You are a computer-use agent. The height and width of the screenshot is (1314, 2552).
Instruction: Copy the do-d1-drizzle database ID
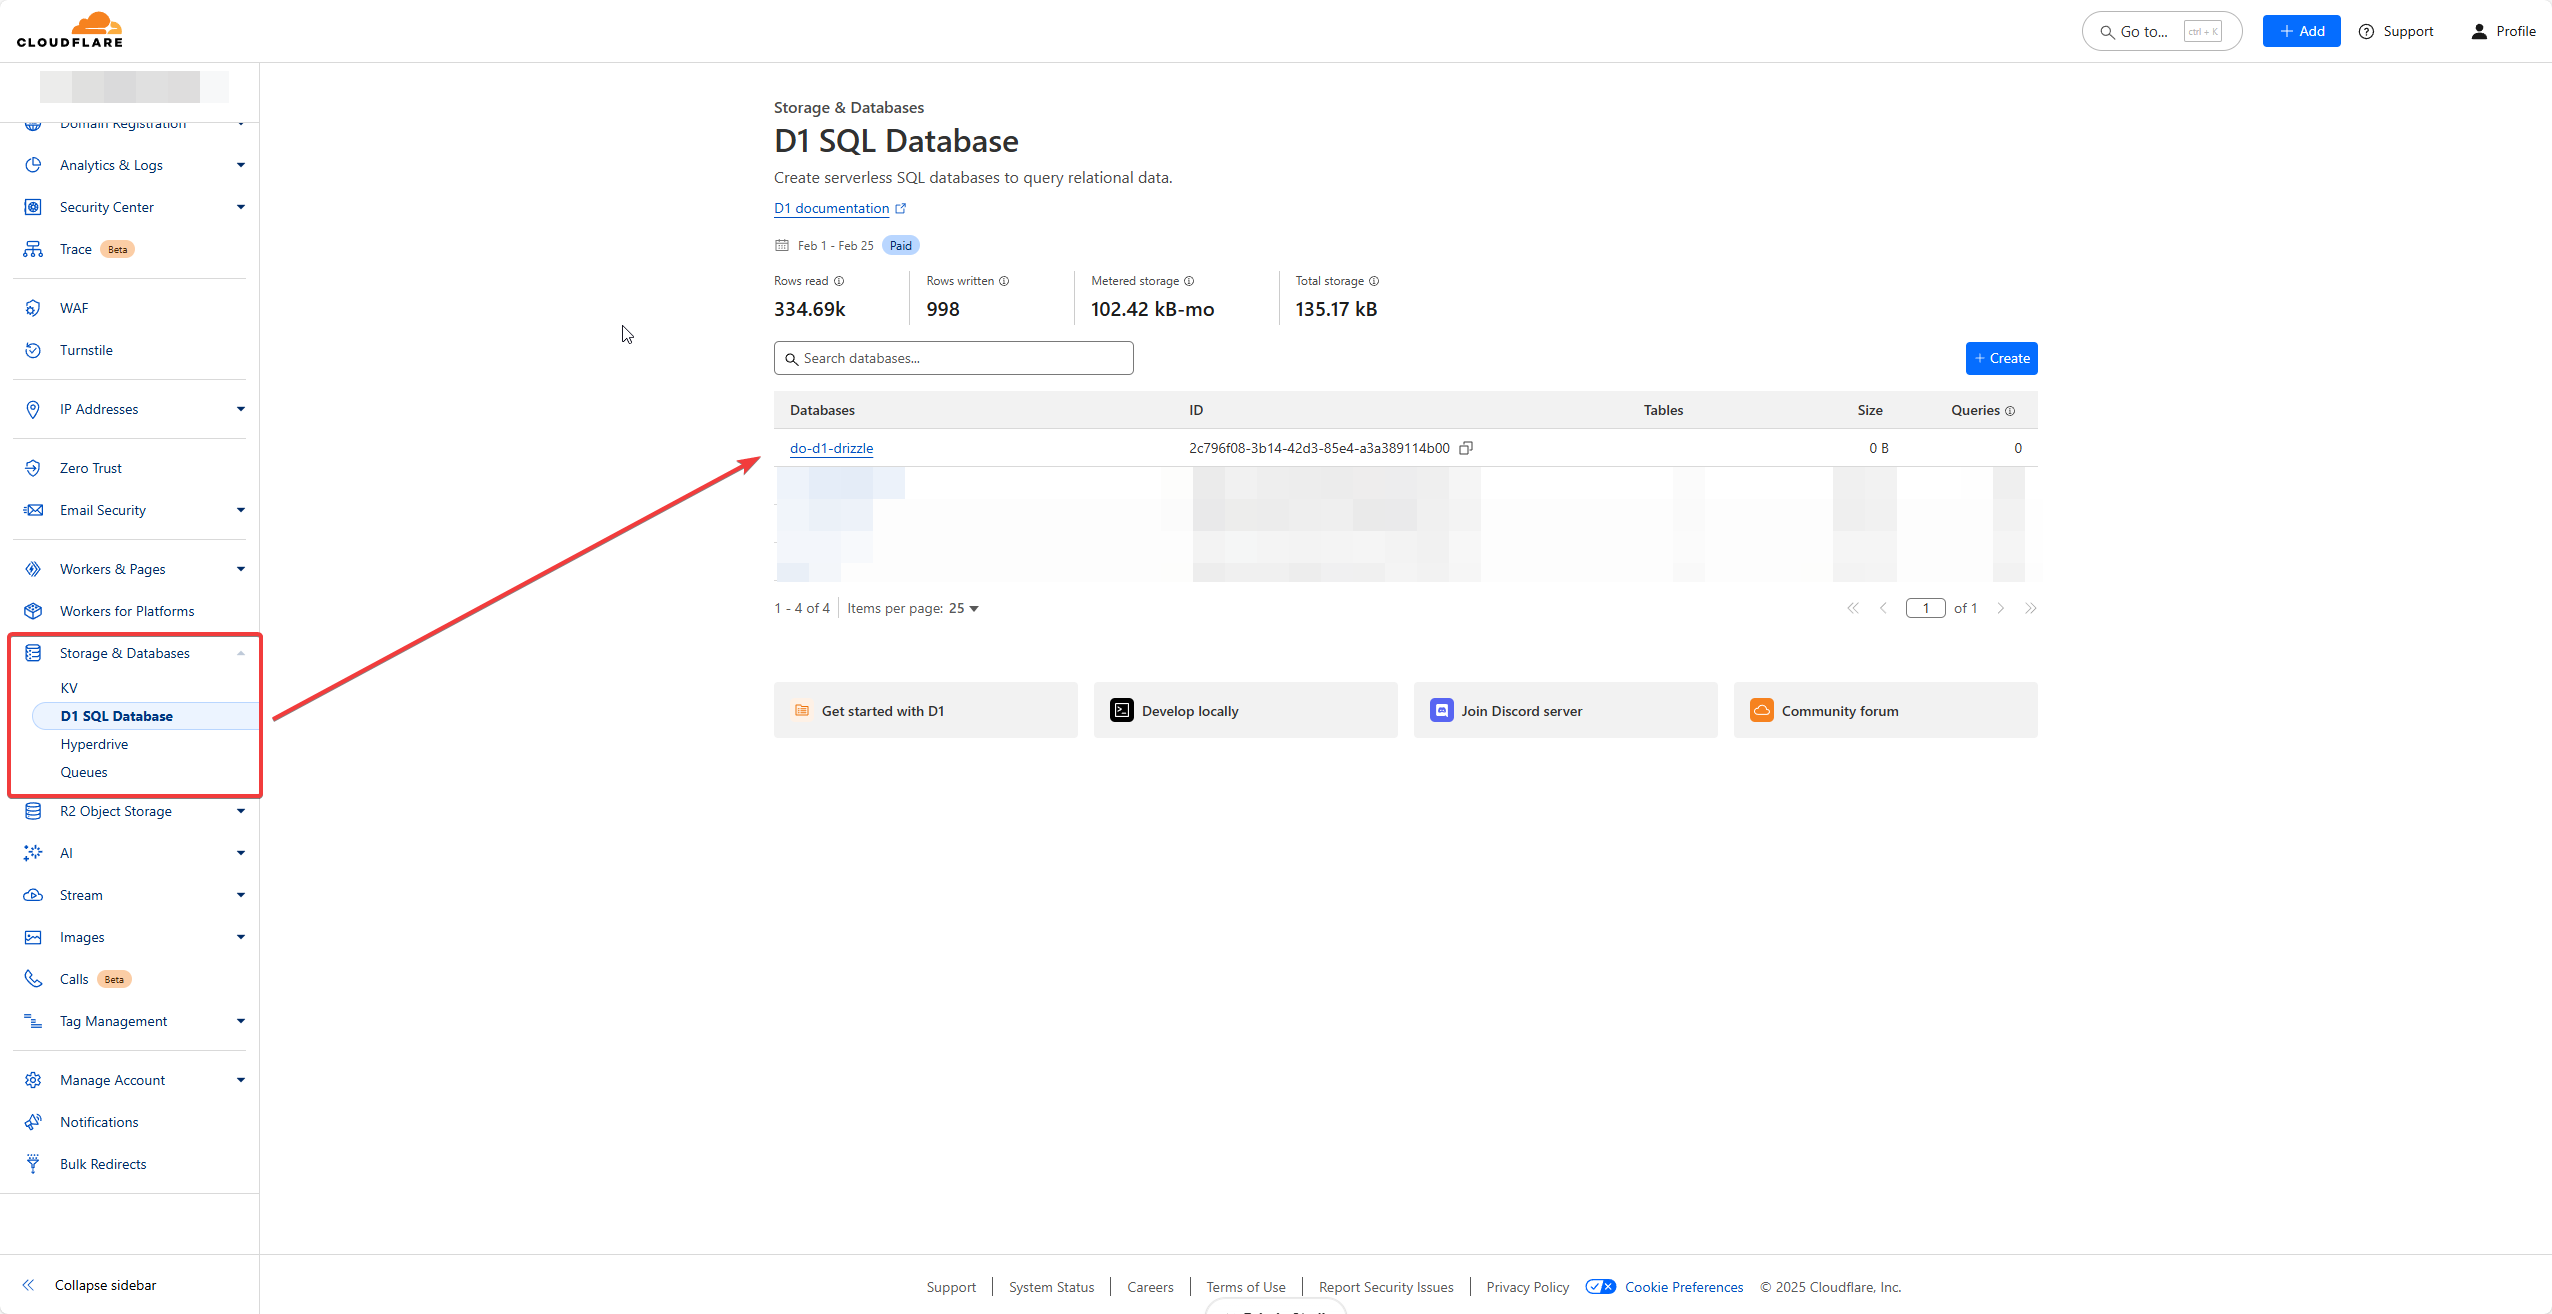coord(1466,448)
